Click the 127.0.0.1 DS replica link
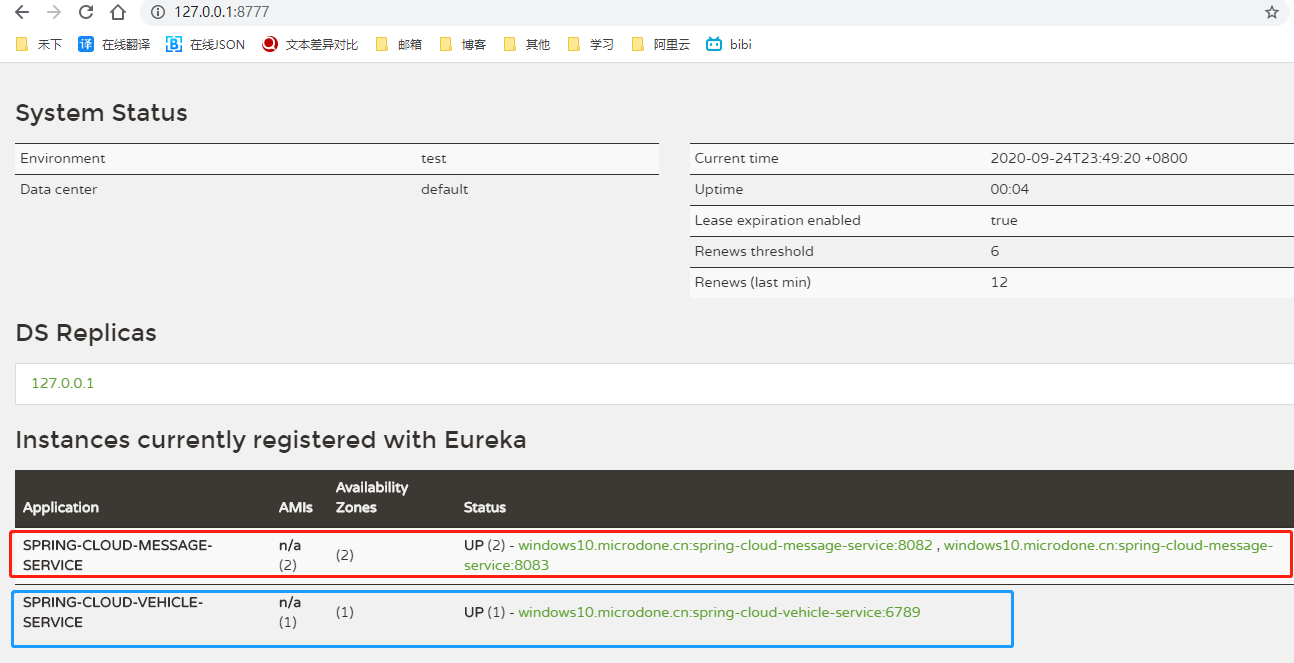 click(x=63, y=383)
